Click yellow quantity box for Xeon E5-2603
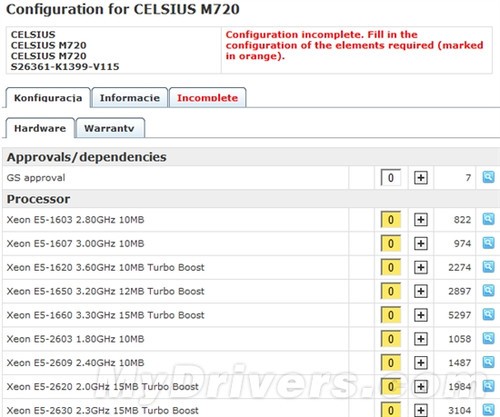 point(391,339)
